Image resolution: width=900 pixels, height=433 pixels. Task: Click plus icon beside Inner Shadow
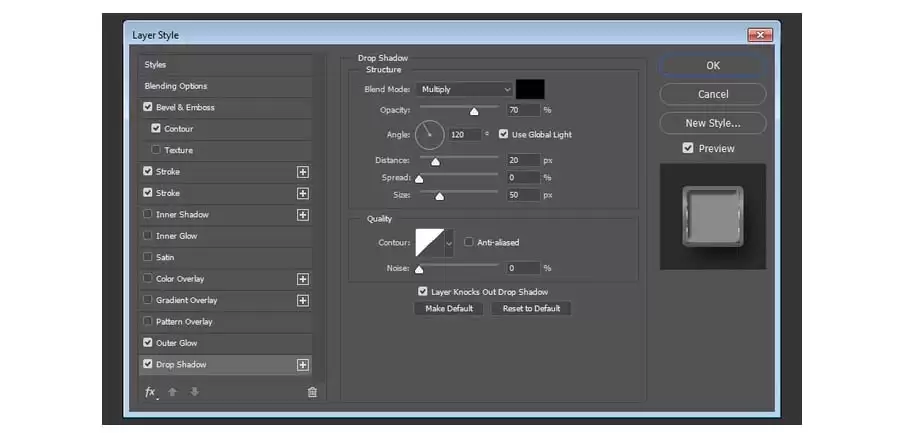[303, 215]
